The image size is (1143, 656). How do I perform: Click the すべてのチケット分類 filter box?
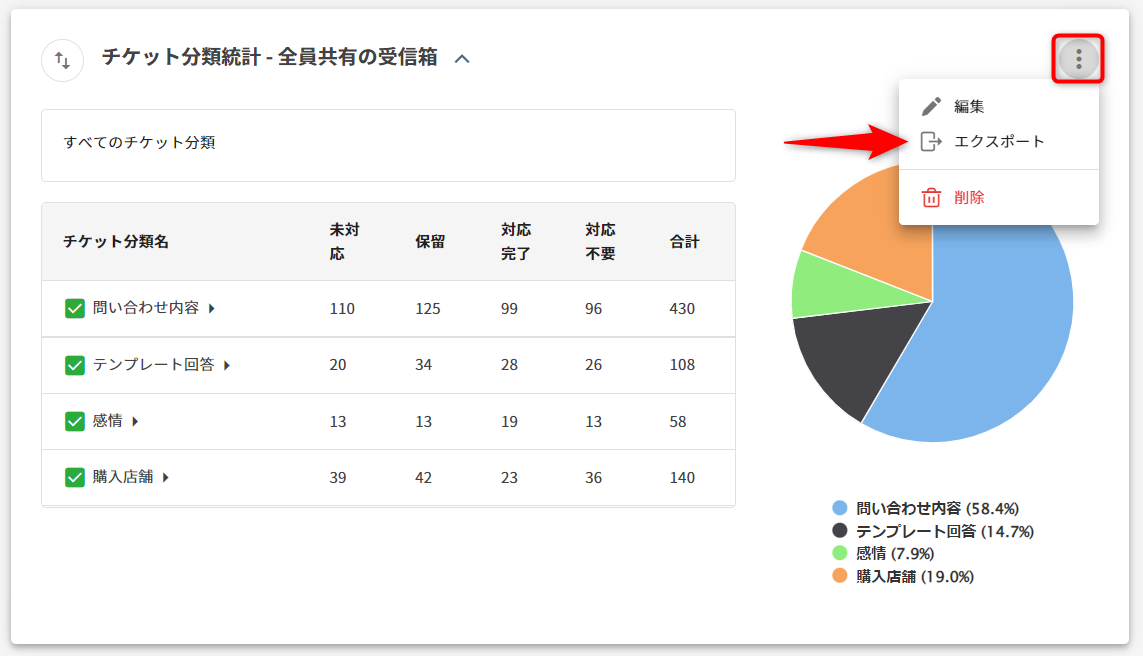[x=388, y=145]
